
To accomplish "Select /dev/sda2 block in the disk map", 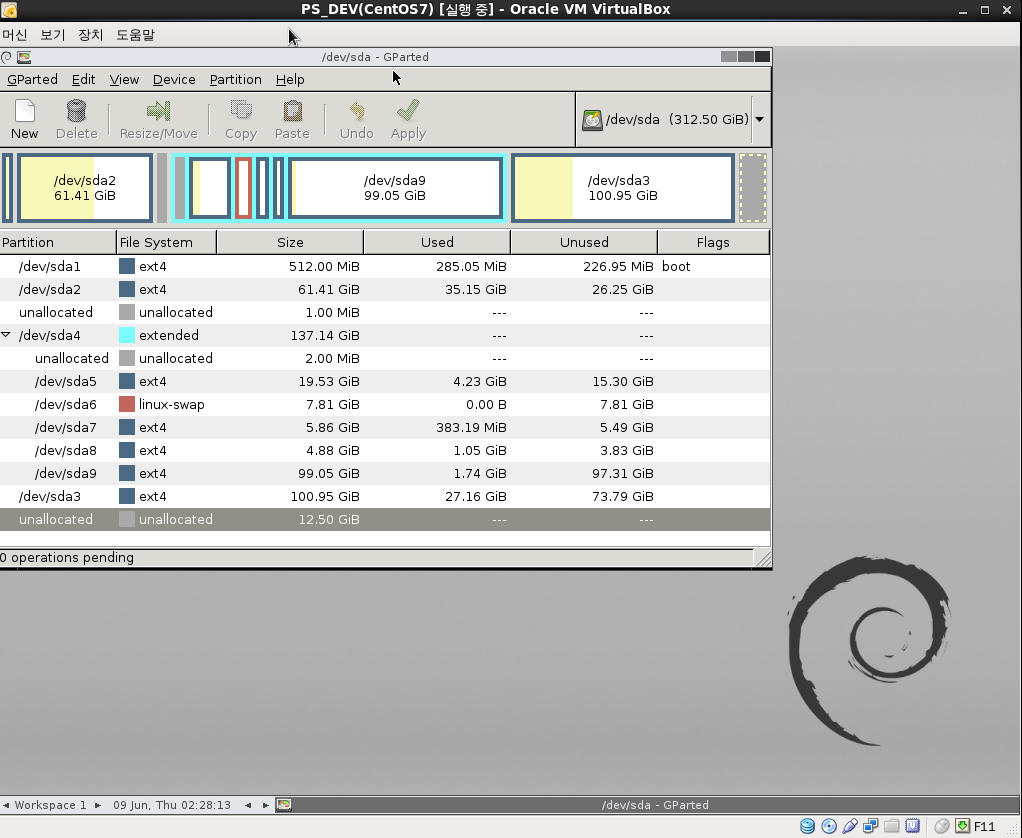I will click(x=85, y=188).
